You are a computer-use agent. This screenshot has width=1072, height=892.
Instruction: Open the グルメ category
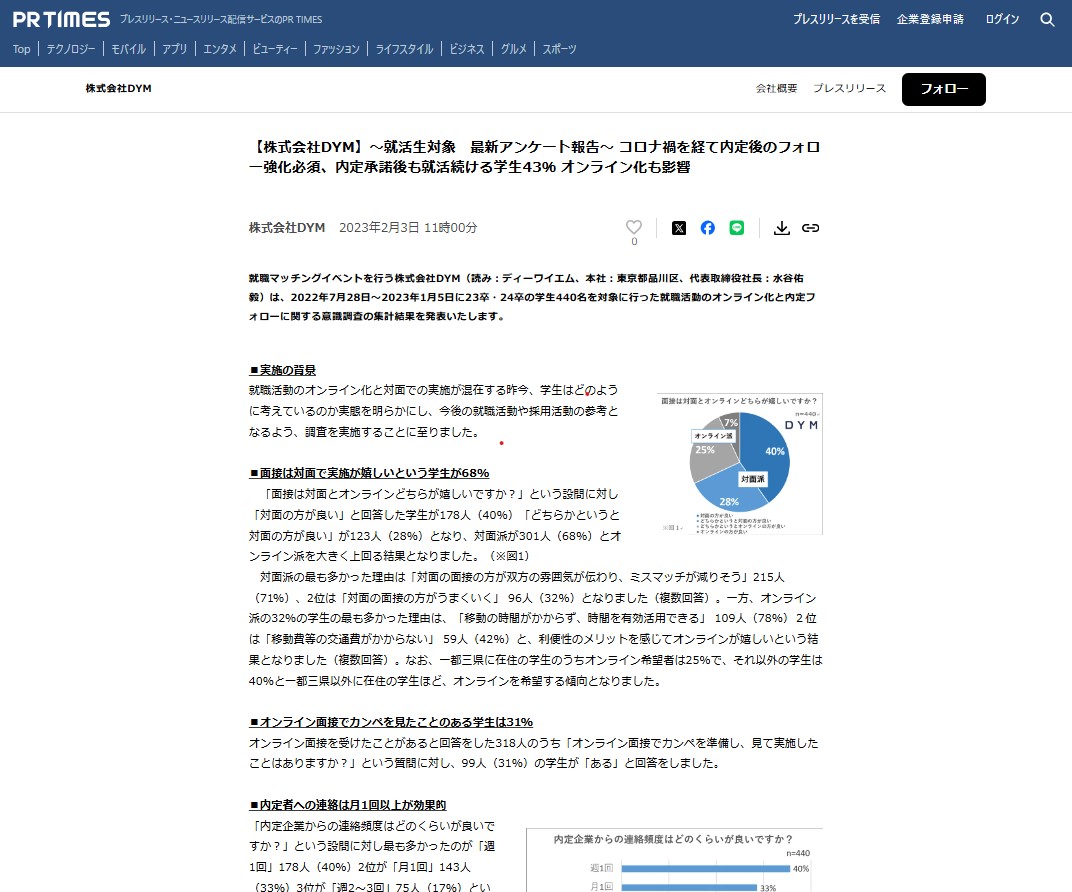tap(514, 49)
